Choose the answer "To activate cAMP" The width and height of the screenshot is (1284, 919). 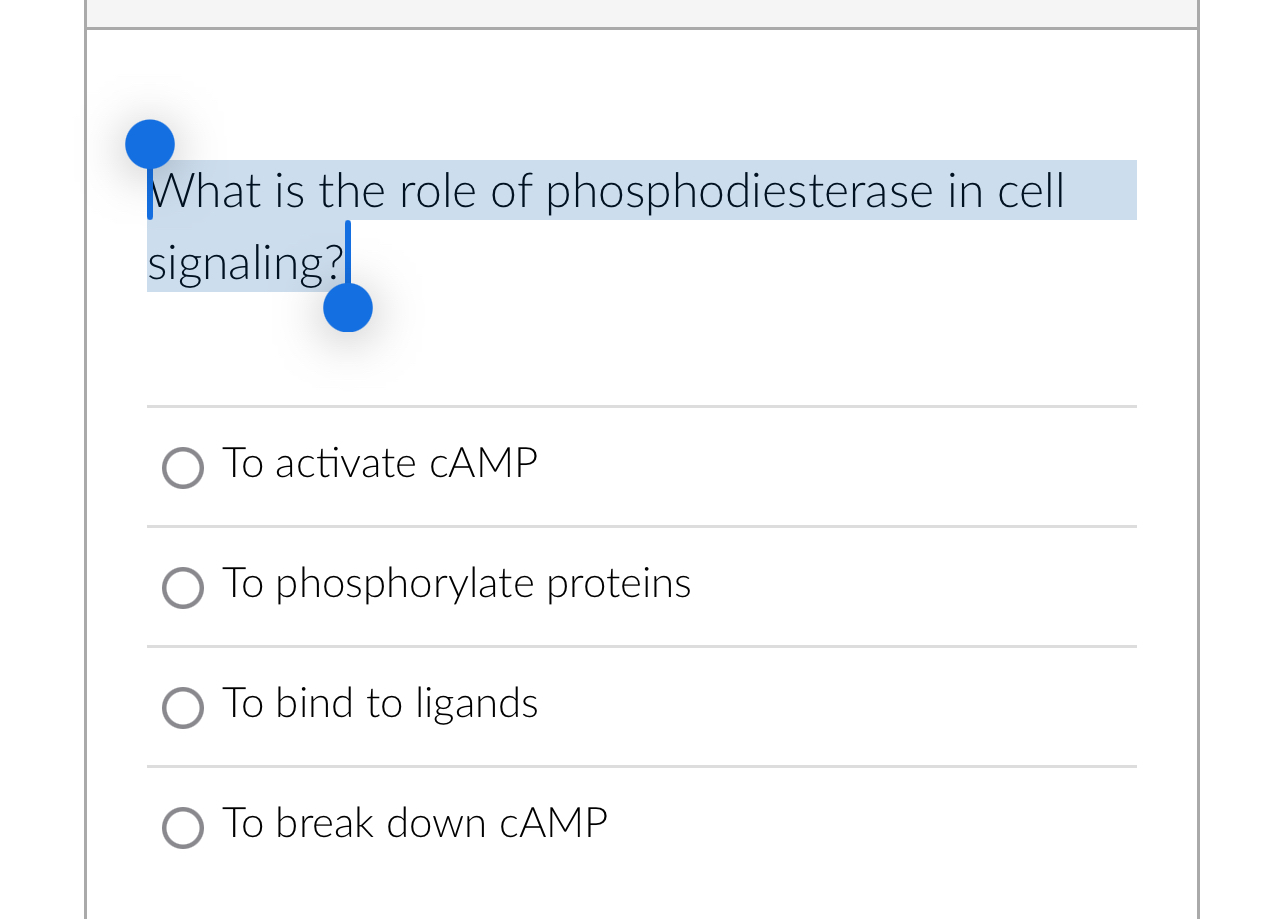(x=379, y=465)
